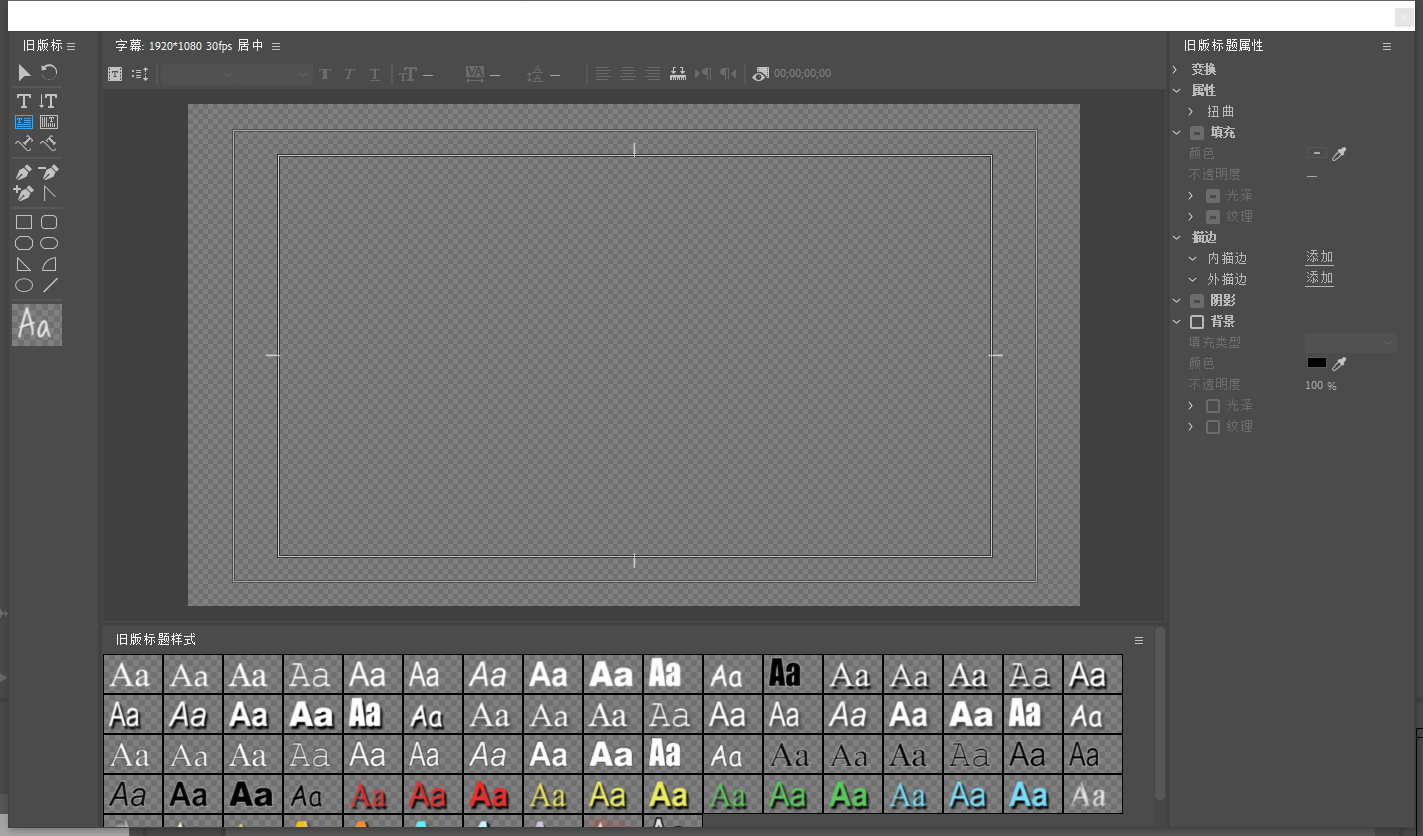This screenshot has width=1423, height=836.
Task: Select the Rectangle shape tool
Action: coord(24,222)
